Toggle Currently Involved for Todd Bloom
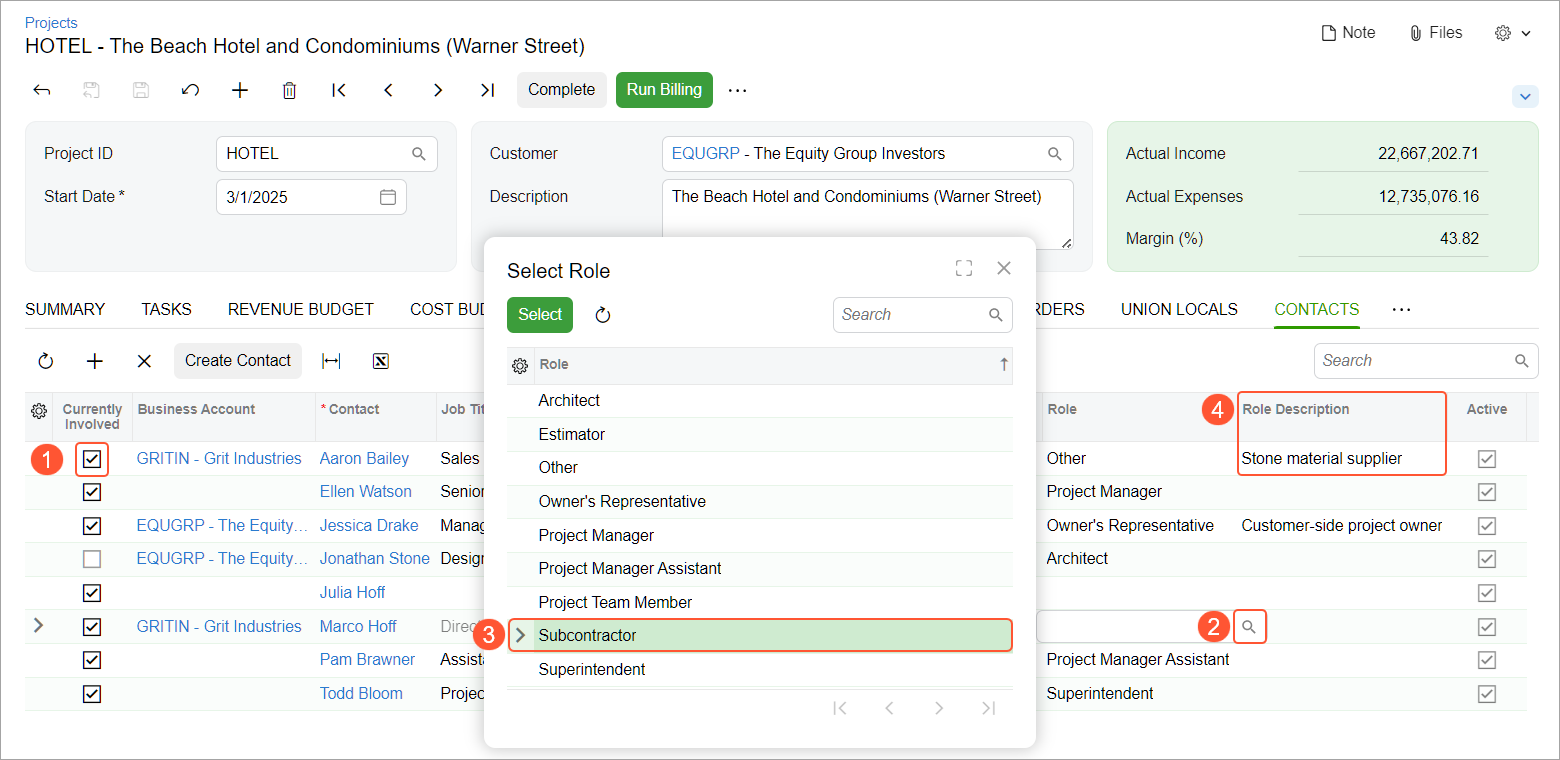1560x760 pixels. pyautogui.click(x=92, y=694)
